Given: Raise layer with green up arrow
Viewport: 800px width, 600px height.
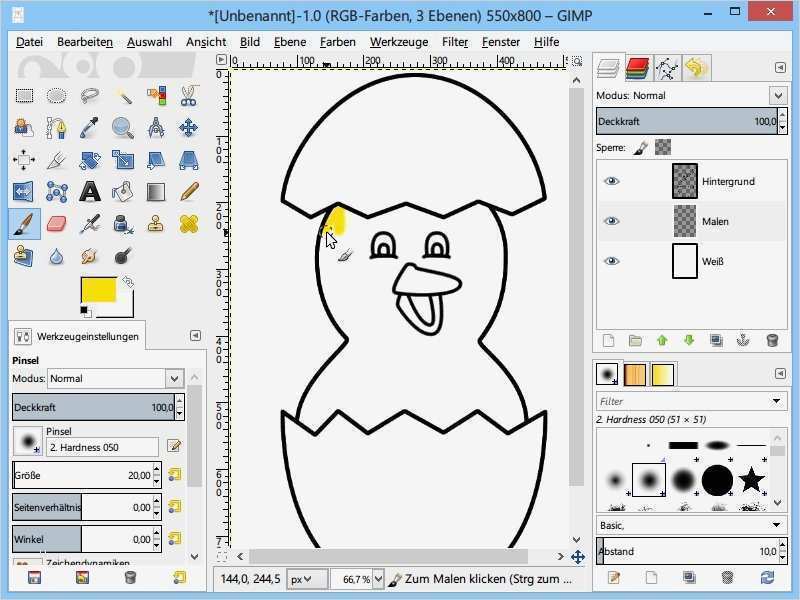Looking at the screenshot, I should [x=662, y=340].
